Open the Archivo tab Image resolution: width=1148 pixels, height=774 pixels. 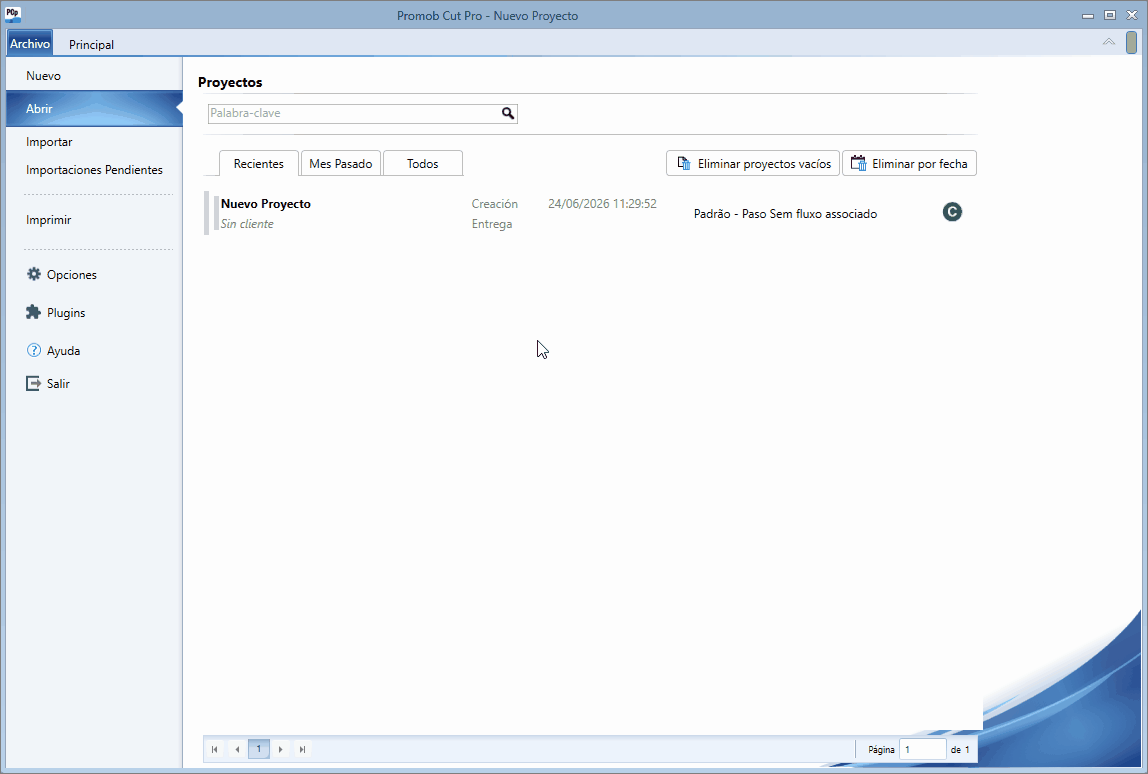pos(30,44)
